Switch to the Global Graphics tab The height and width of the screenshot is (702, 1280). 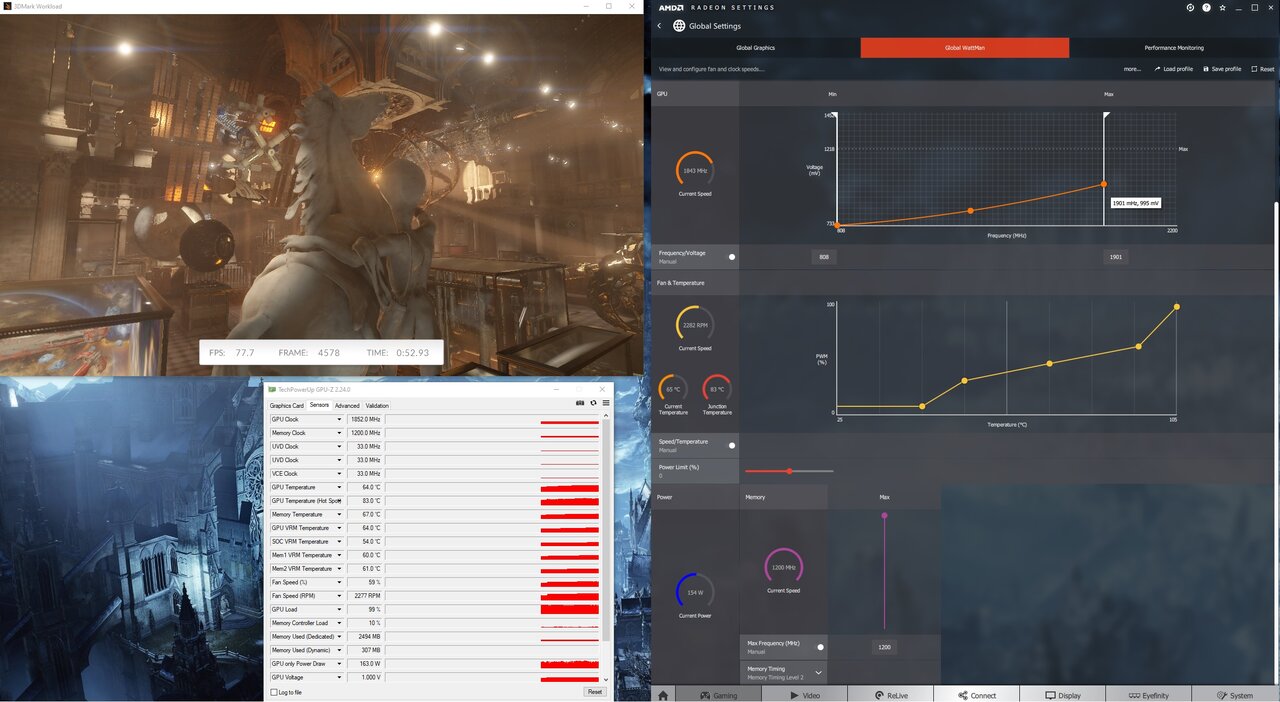click(x=755, y=48)
